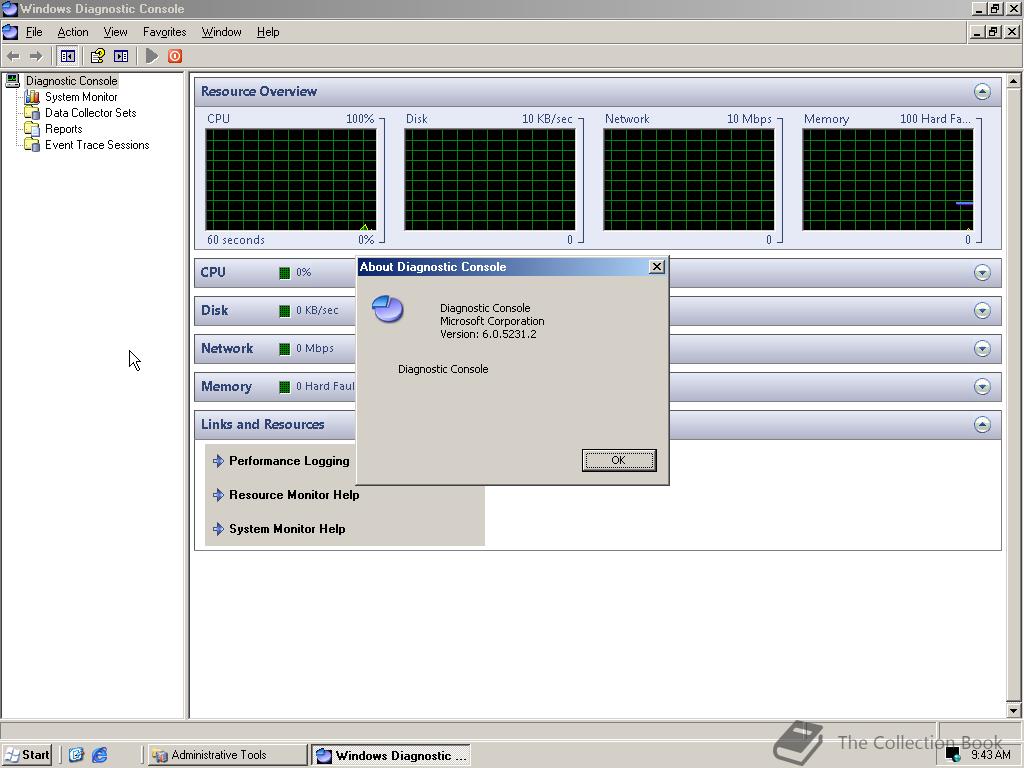The image size is (1024, 768).
Task: Click the scrollbar up arrow
Action: (1013, 81)
